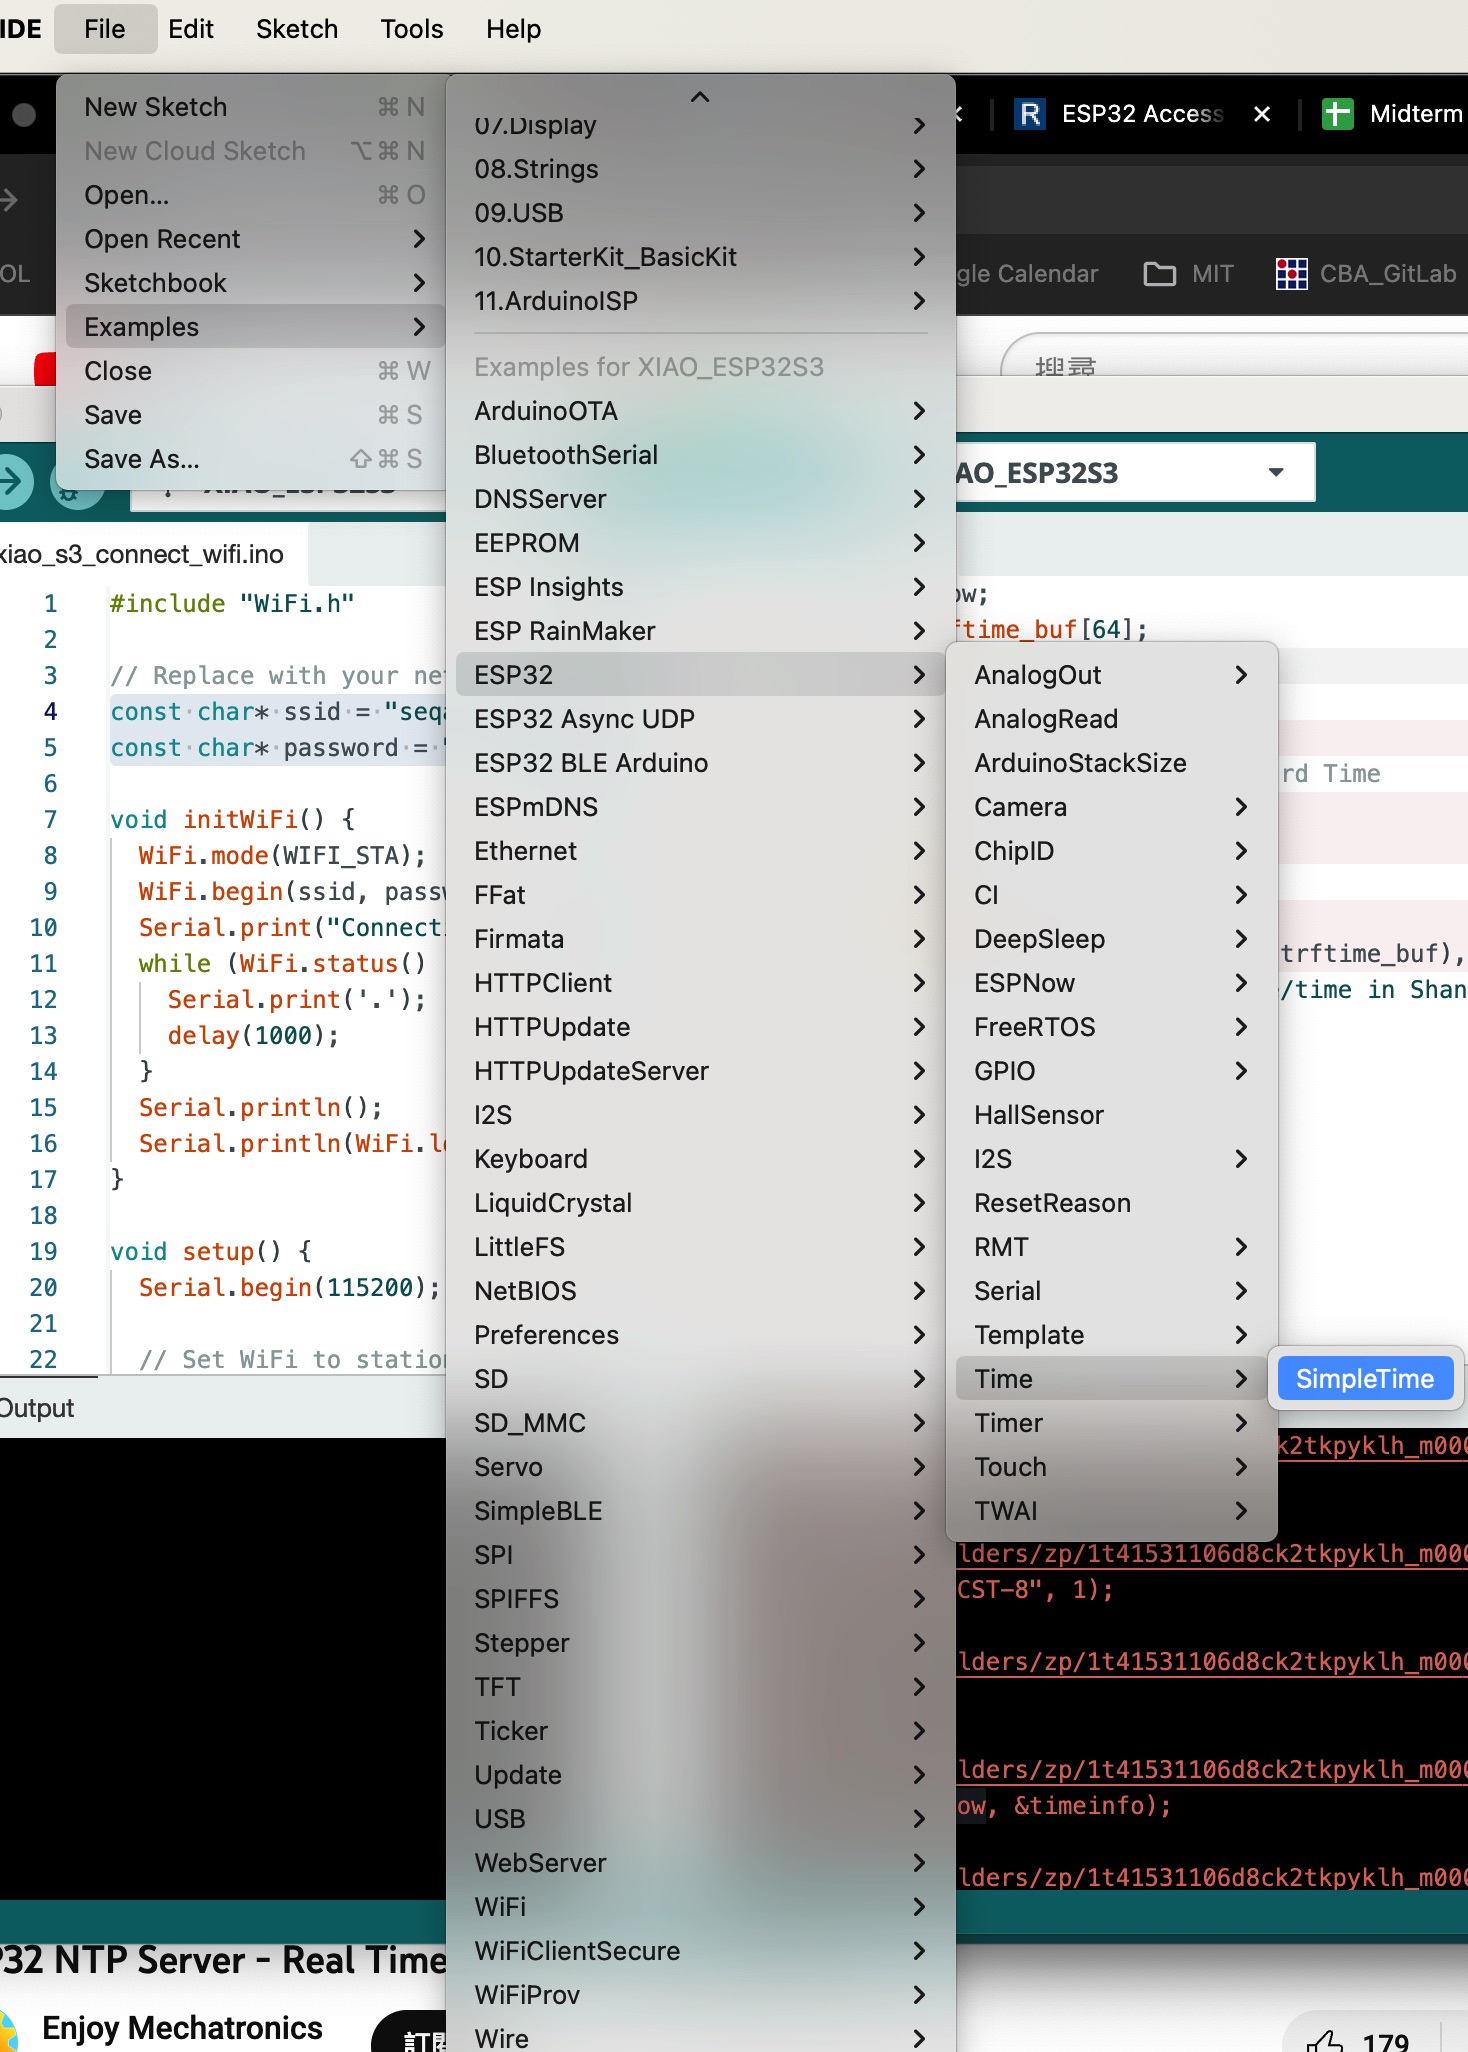The image size is (1468, 2052).
Task: Open the SimpleTime example sketch
Action: tap(1364, 1379)
